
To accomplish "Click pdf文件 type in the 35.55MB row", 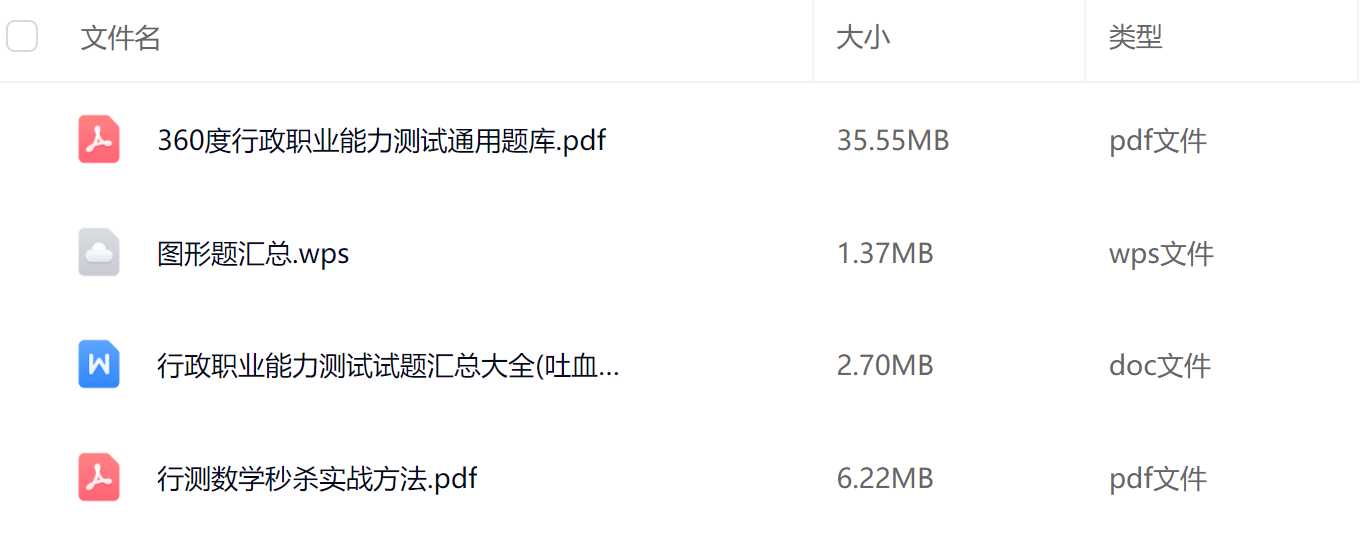I will point(1158,141).
